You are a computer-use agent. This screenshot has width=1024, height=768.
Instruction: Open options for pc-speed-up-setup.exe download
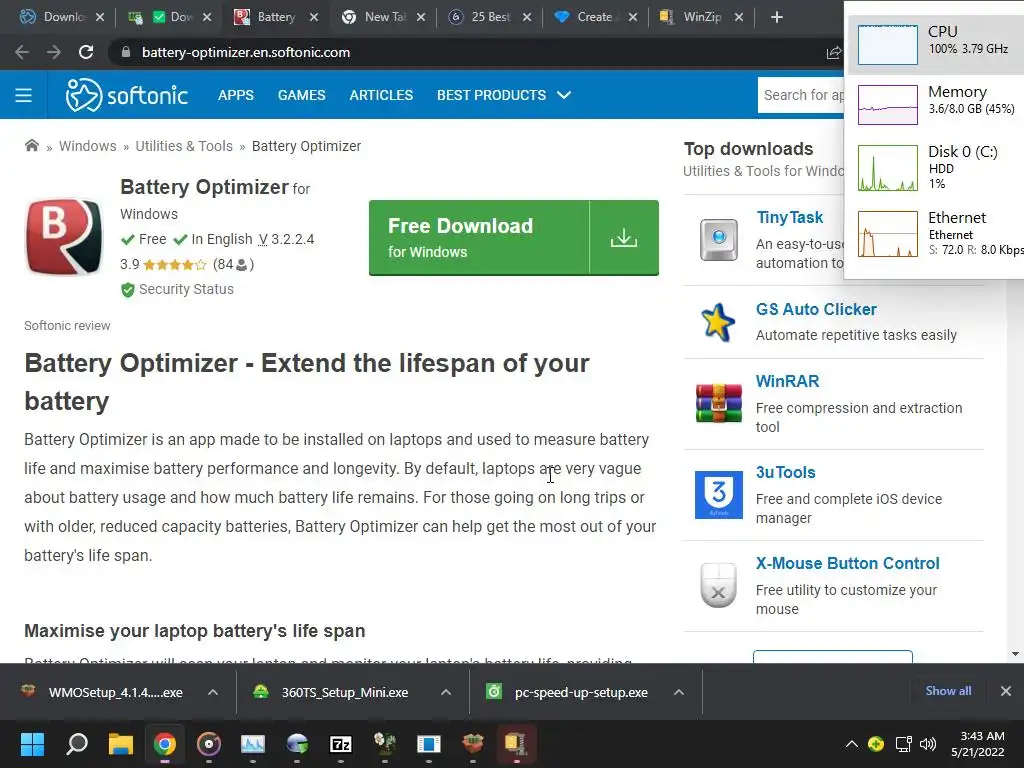tap(679, 692)
